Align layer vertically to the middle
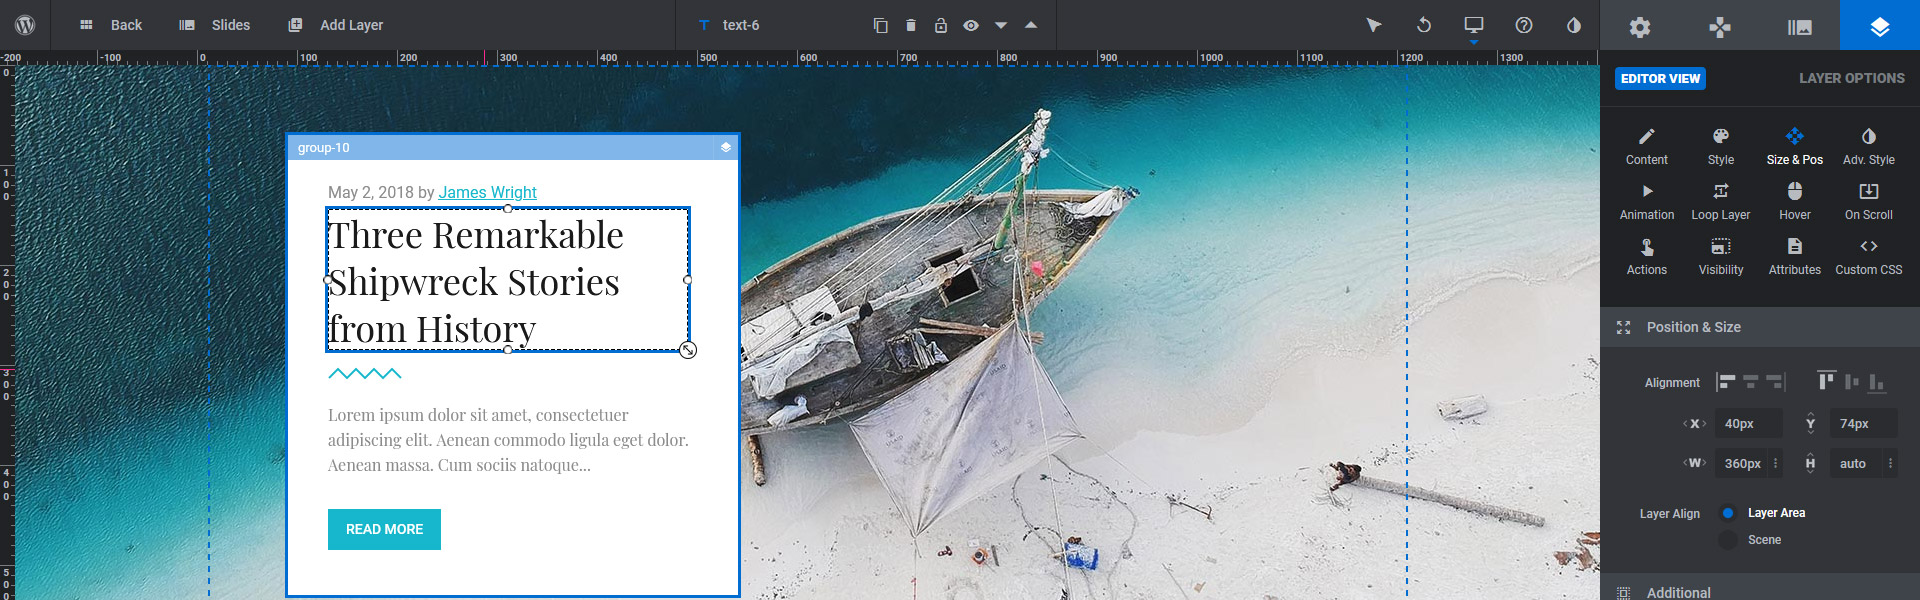Viewport: 1920px width, 600px height. click(x=1852, y=382)
